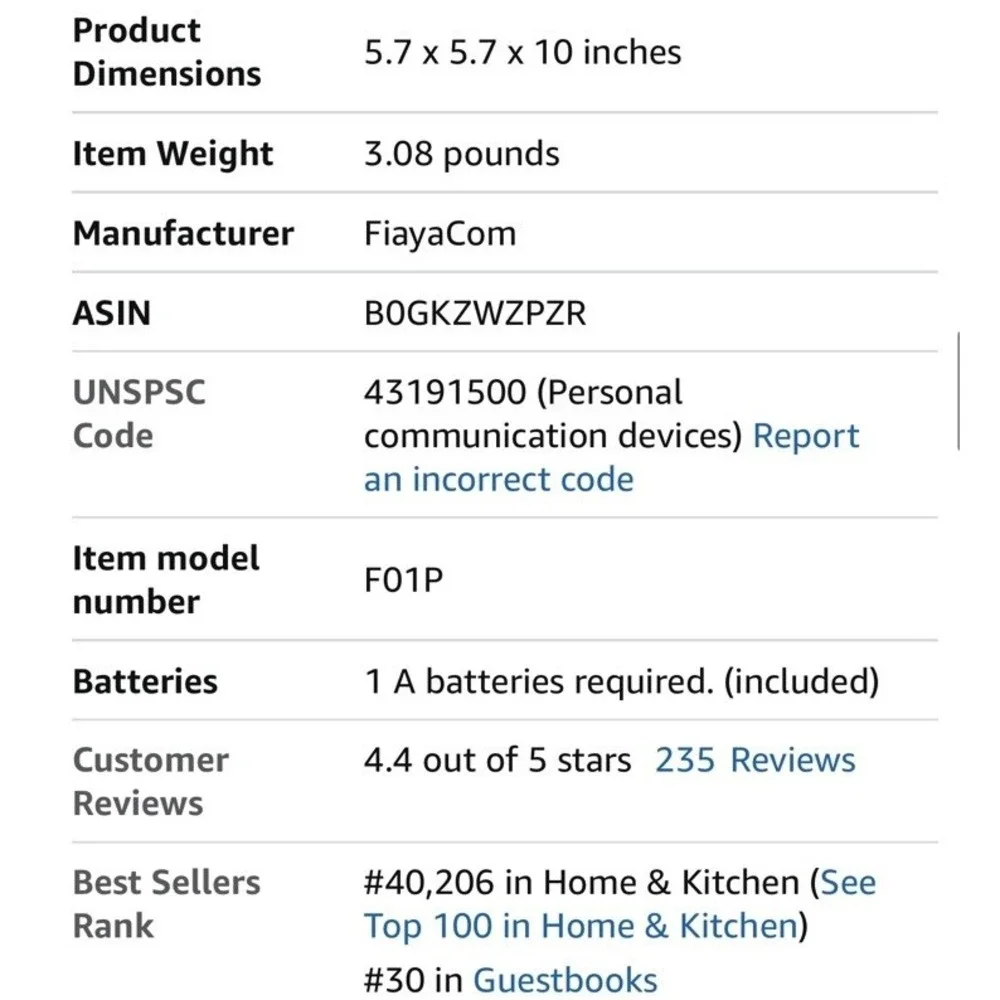Open the 235 Reviews link
Image resolution: width=1000 pixels, height=1000 pixels.
(755, 760)
